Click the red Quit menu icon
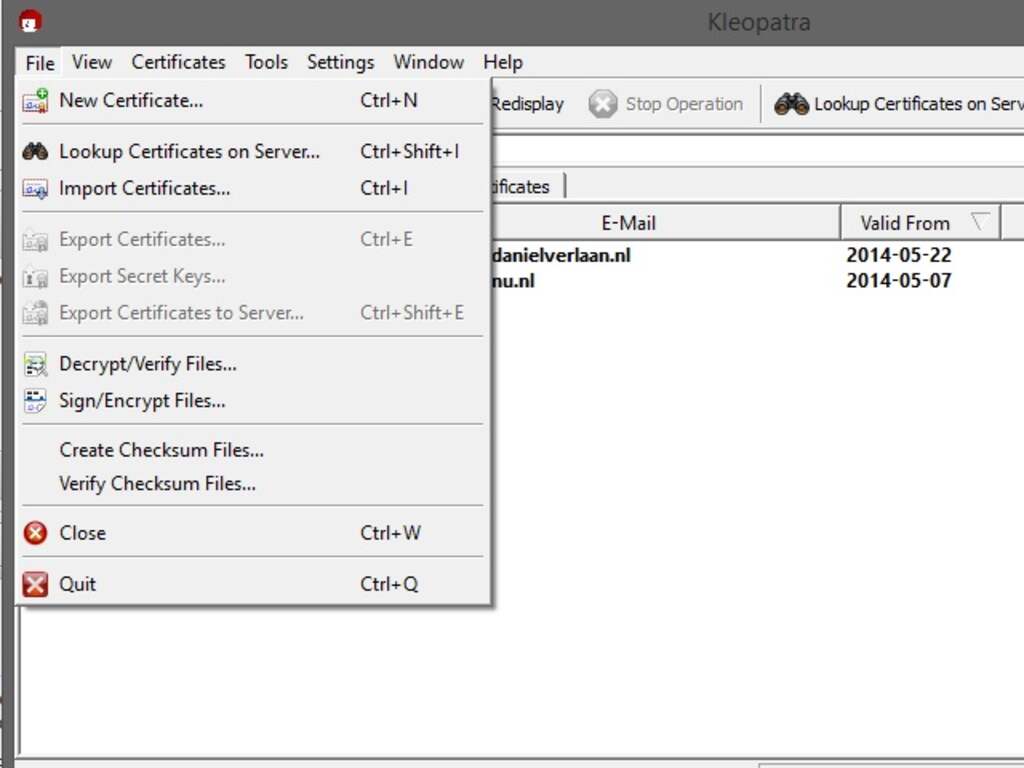Screen dimensions: 1024x768 click(35, 584)
